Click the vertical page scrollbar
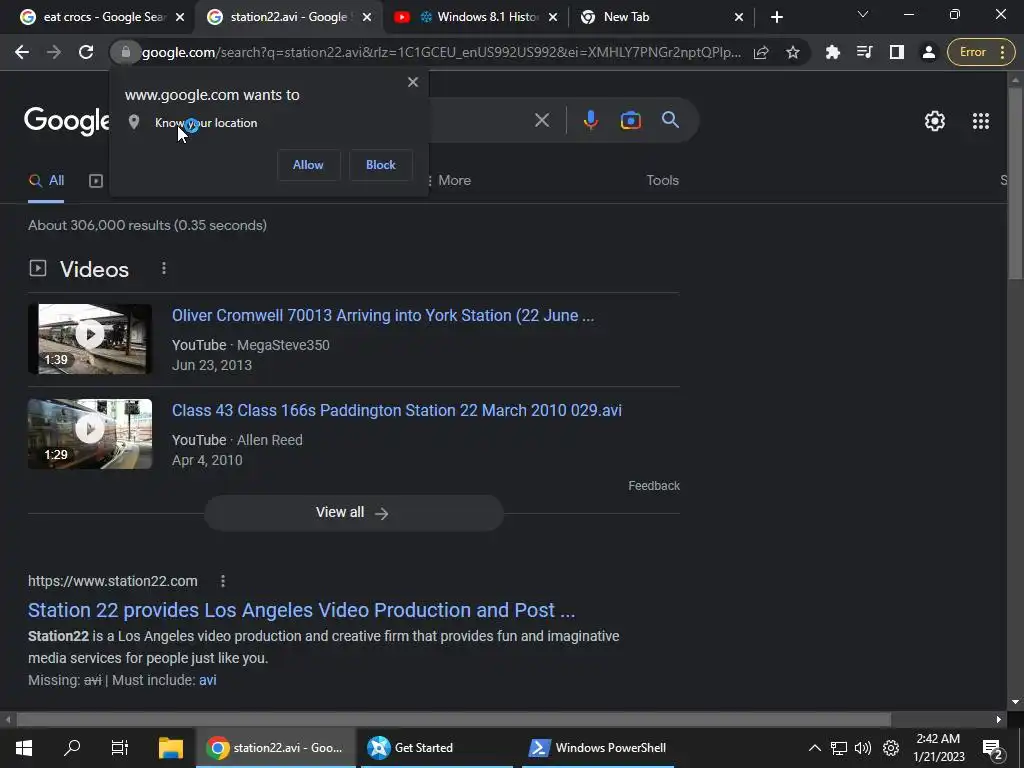The image size is (1024, 768). (x=1015, y=183)
